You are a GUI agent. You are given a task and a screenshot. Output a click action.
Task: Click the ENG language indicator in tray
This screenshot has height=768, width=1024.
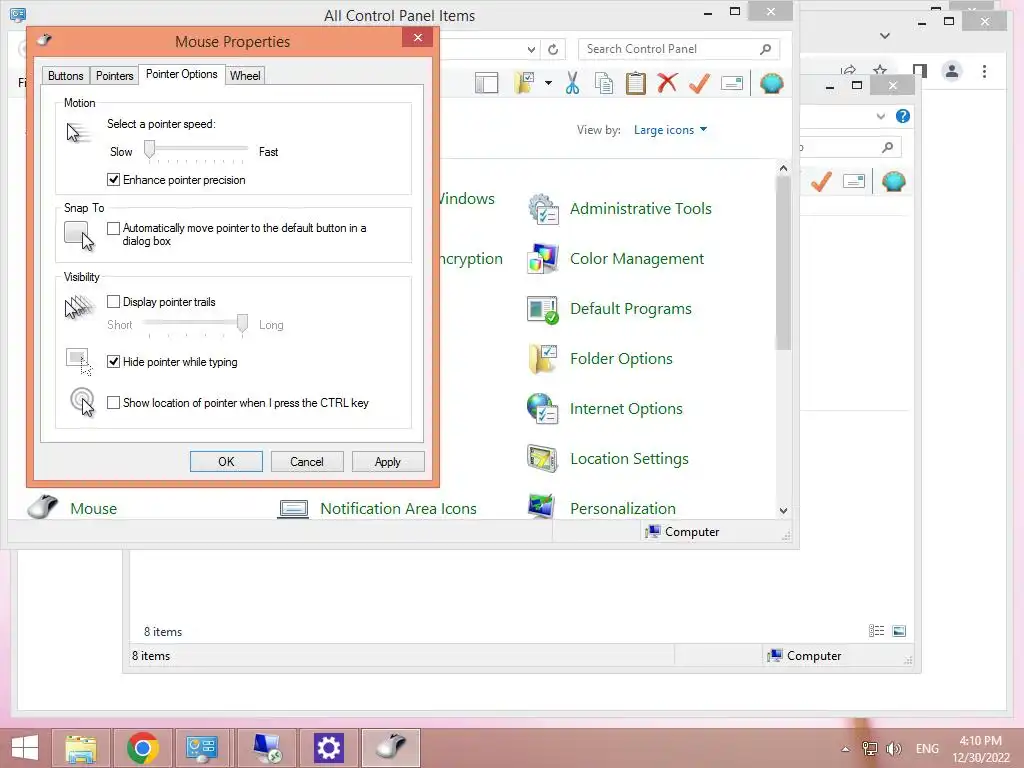coord(927,749)
